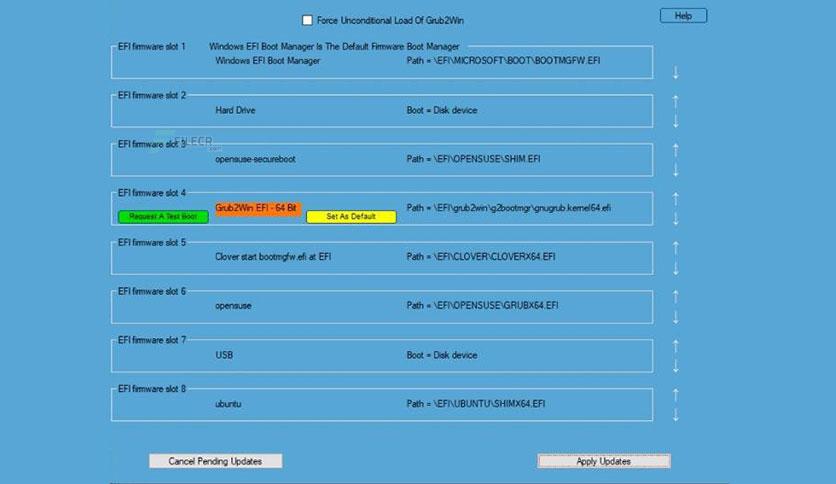This screenshot has width=836, height=484.
Task: Move slot 2 Hard Drive down
Action: (676, 121)
